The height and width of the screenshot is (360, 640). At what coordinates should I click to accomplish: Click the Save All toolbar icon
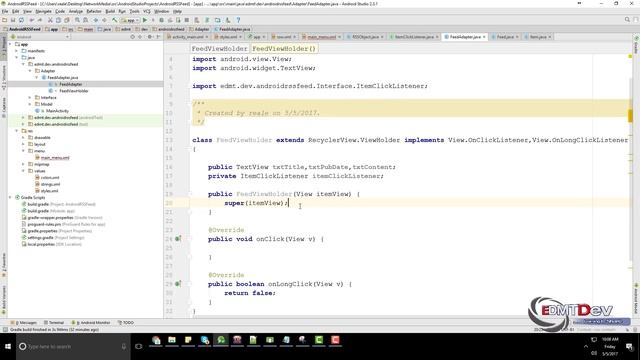click(x=13, y=20)
